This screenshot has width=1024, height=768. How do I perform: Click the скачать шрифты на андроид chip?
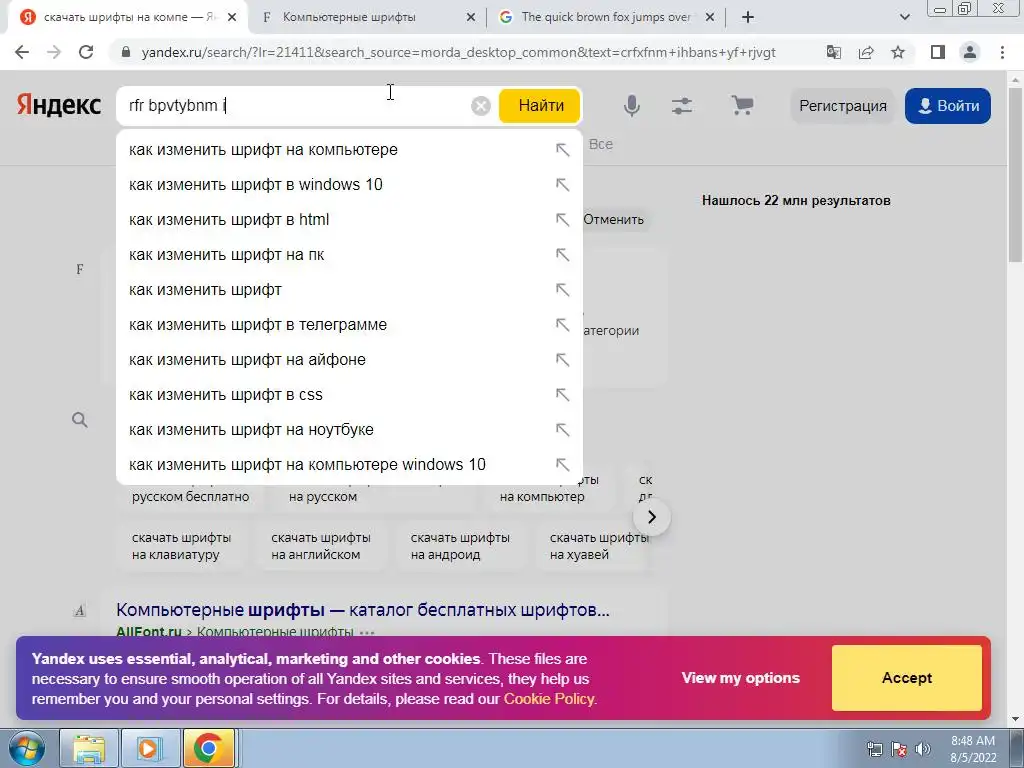[x=460, y=546]
